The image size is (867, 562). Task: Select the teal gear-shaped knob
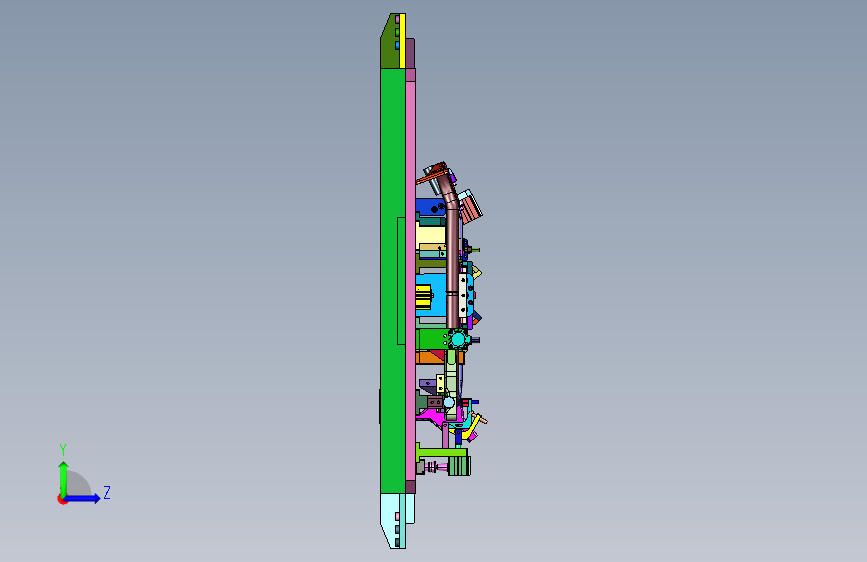pos(458,338)
